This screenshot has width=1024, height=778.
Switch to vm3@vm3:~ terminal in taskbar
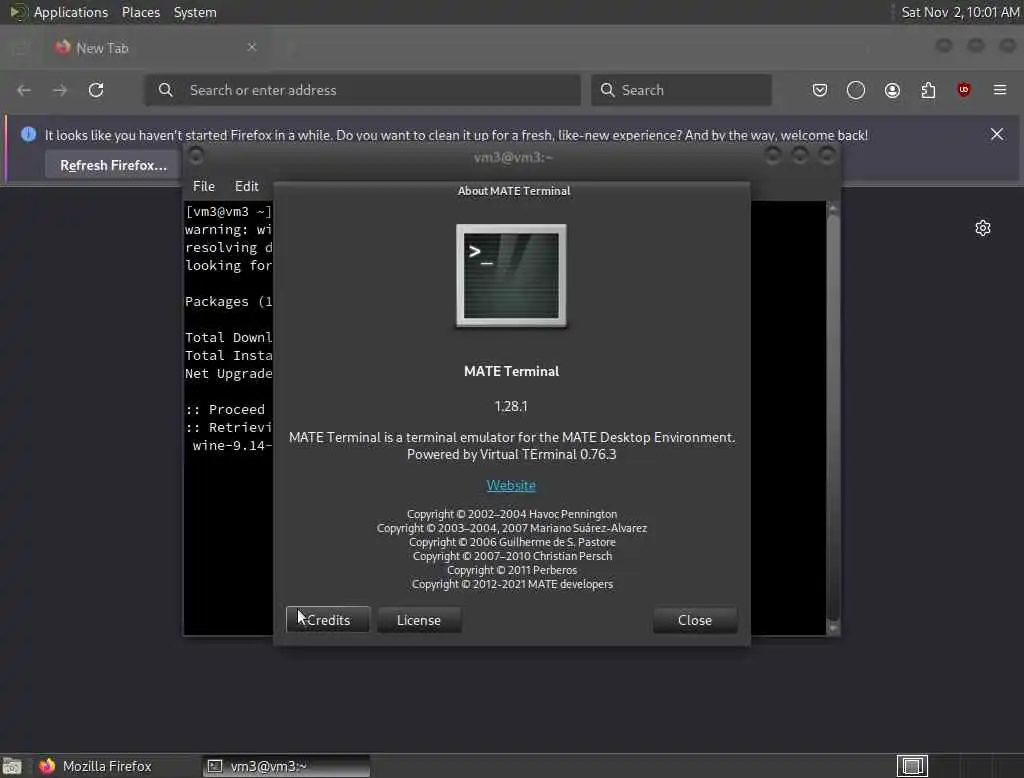pos(286,766)
